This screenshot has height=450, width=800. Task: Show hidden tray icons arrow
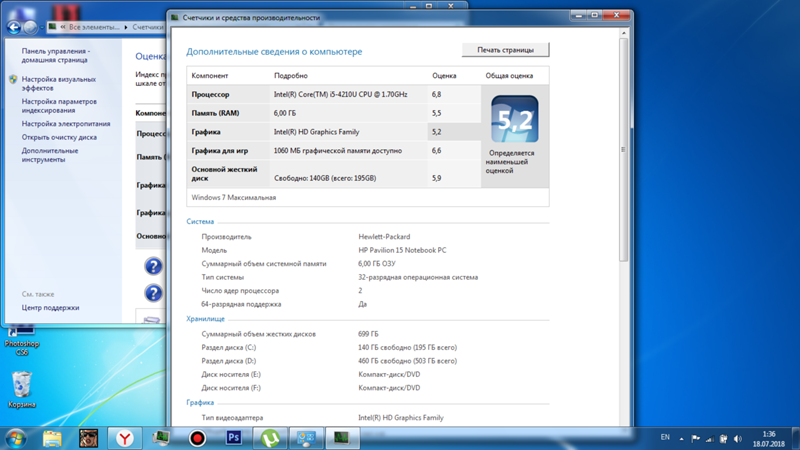[x=682, y=438]
